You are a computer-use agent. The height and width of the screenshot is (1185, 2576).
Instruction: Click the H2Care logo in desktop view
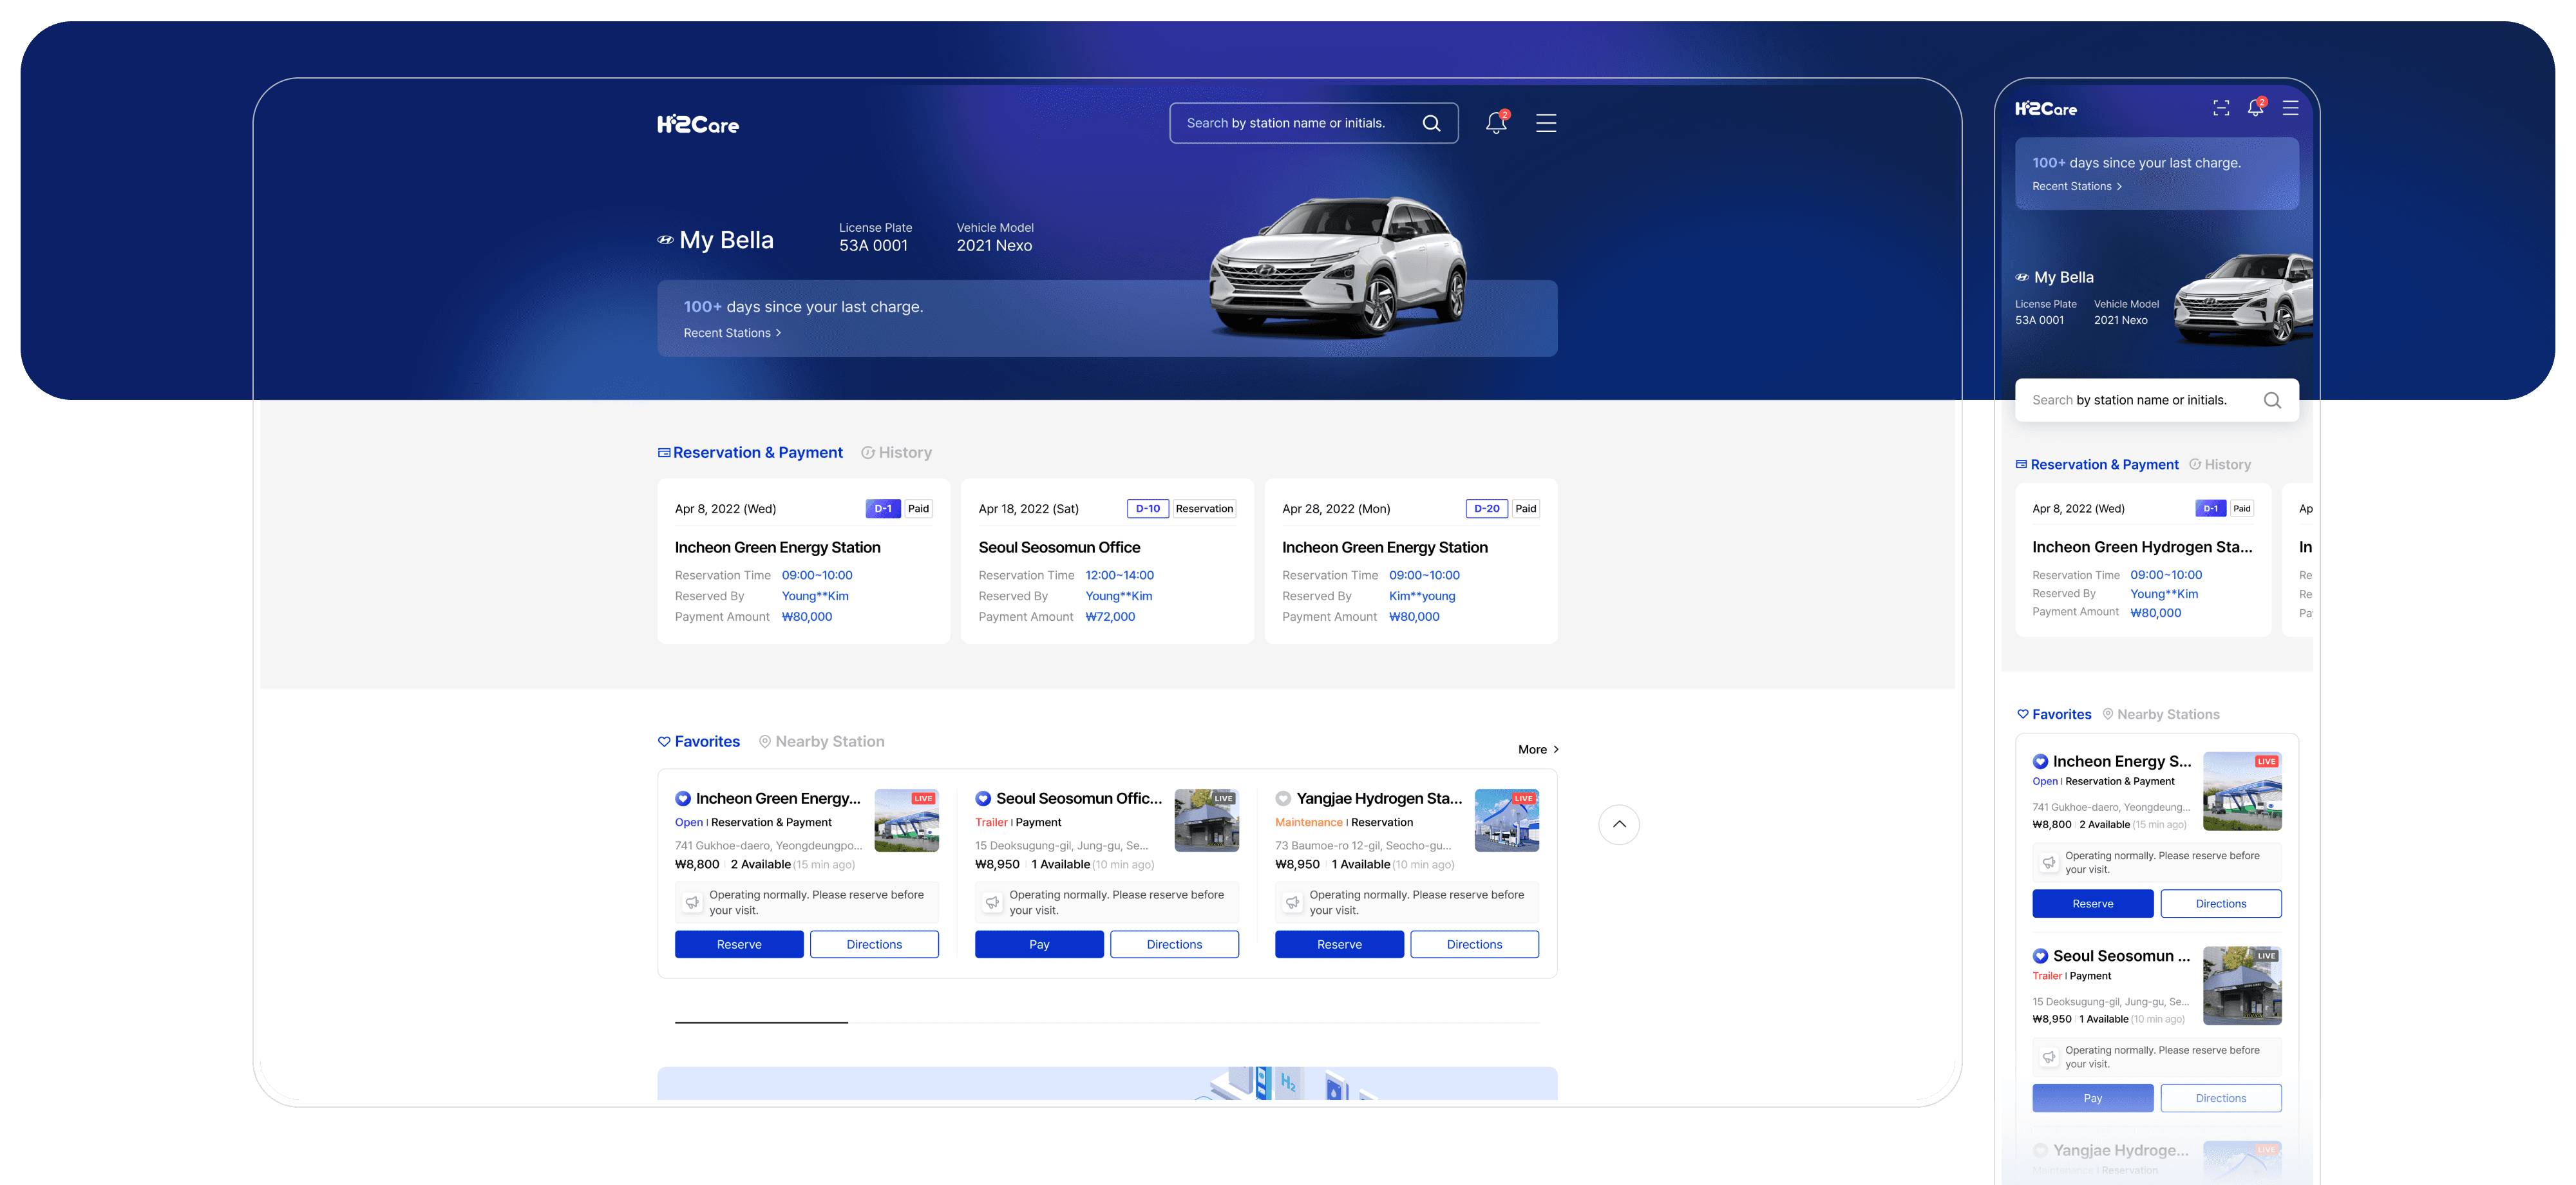tap(698, 124)
